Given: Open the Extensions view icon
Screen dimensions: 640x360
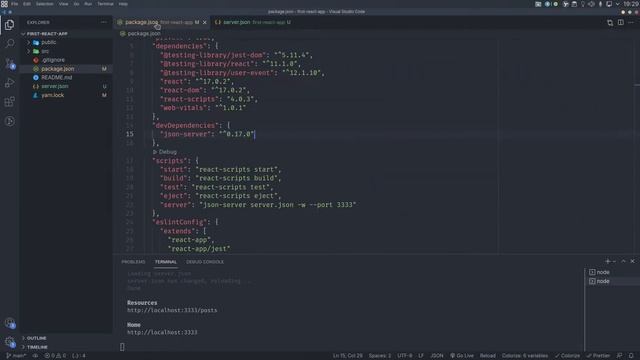Looking at the screenshot, I should 9,102.
